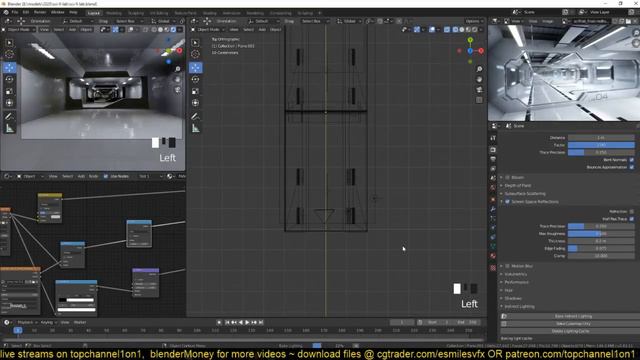This screenshot has height=360, width=640.
Task: Select the Measure tool in left viewport
Action: (x=9, y=129)
